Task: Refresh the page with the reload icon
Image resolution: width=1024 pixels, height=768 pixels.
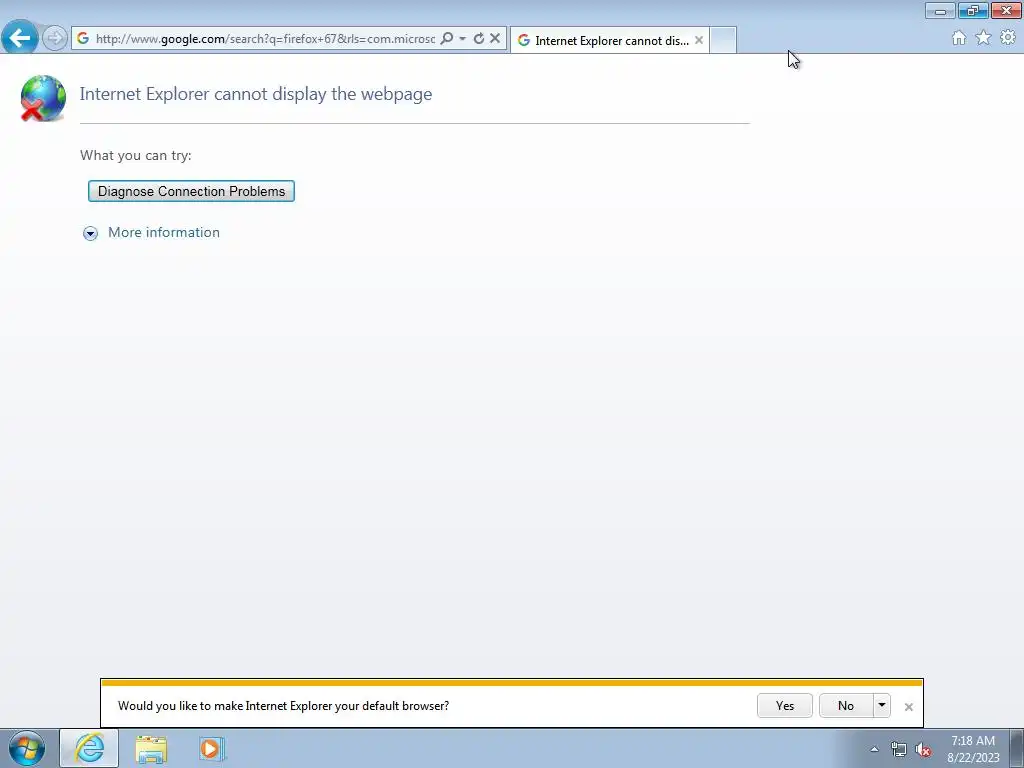Action: pyautogui.click(x=479, y=39)
